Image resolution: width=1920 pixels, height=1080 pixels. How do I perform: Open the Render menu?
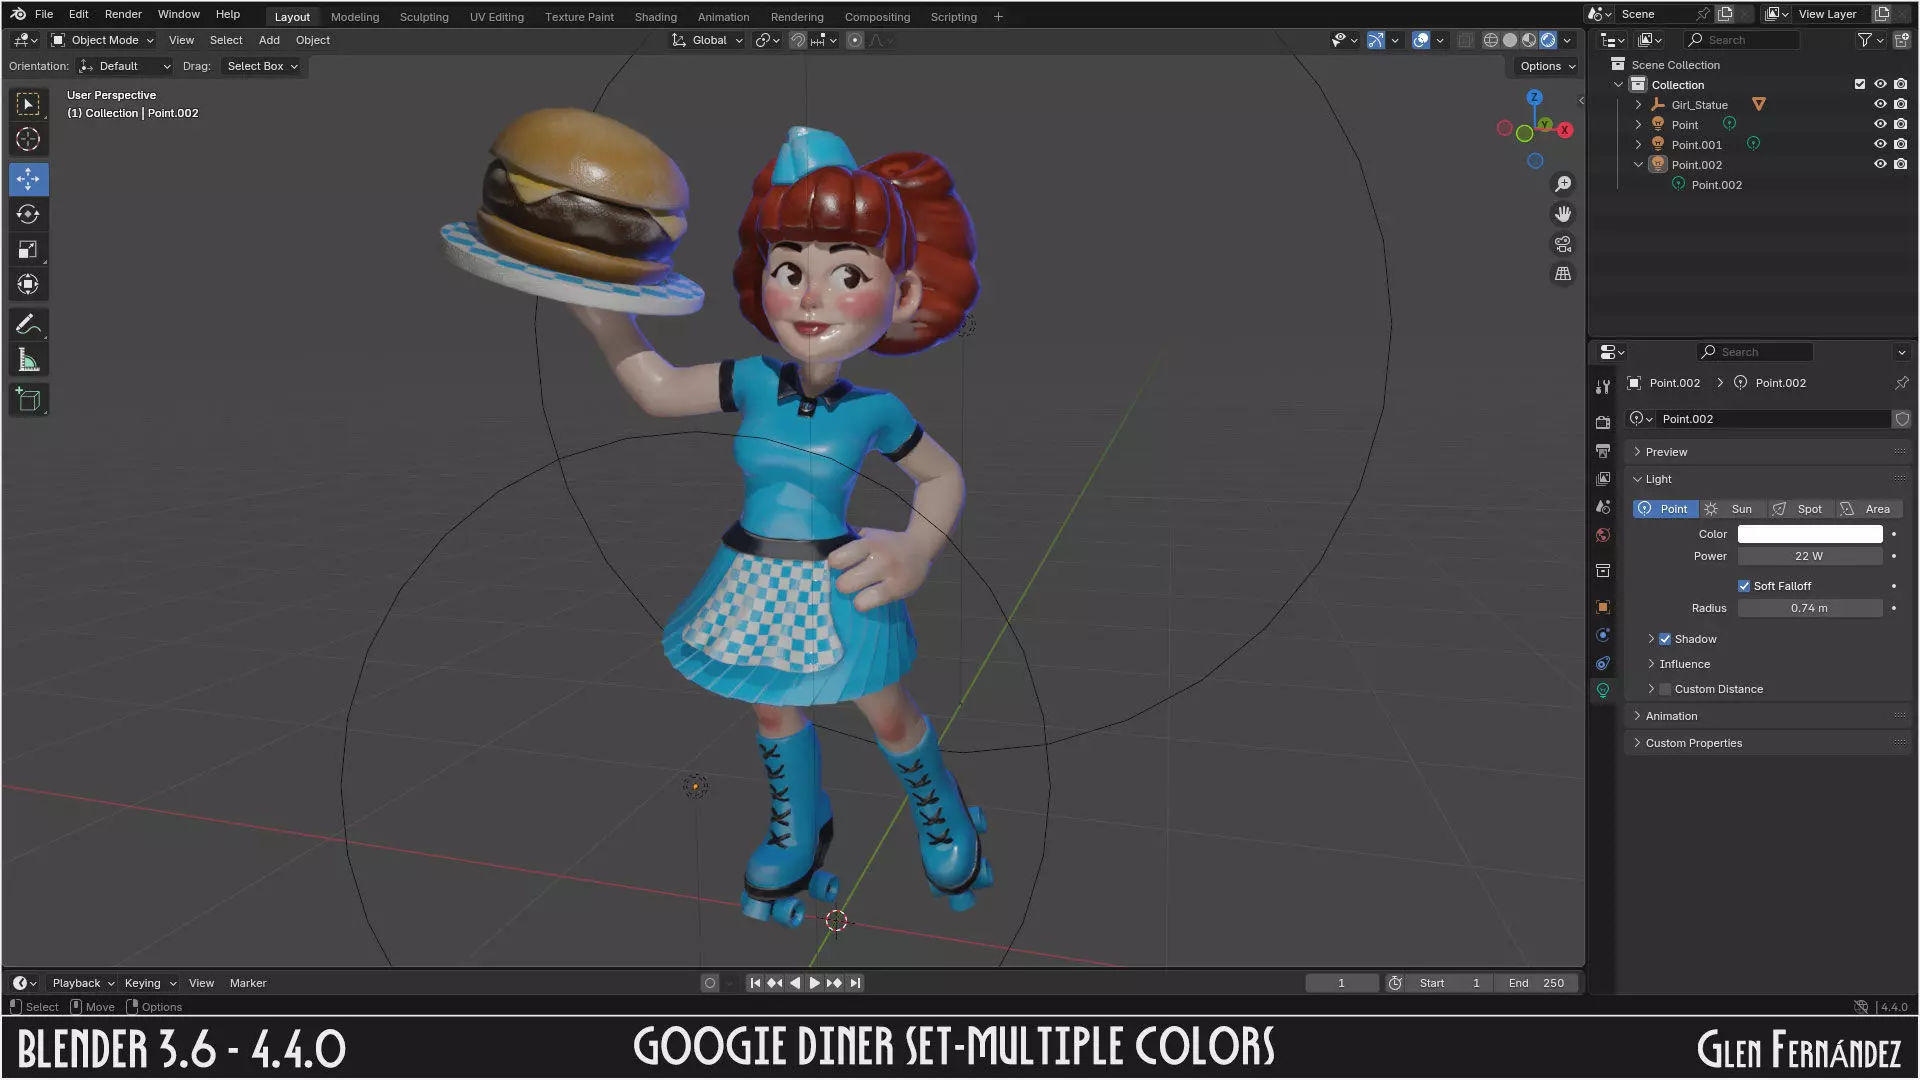[123, 14]
